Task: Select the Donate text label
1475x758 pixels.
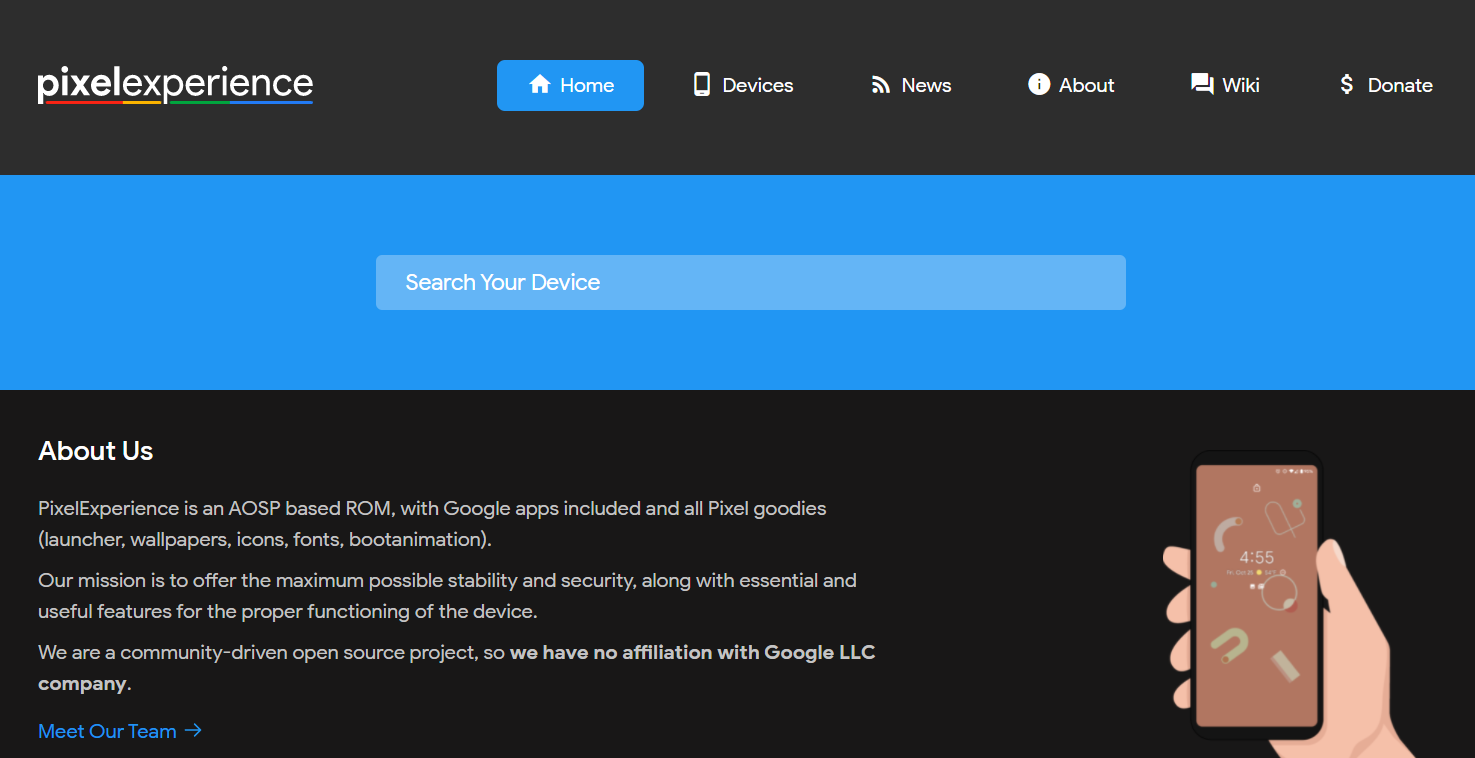Action: coord(1400,85)
